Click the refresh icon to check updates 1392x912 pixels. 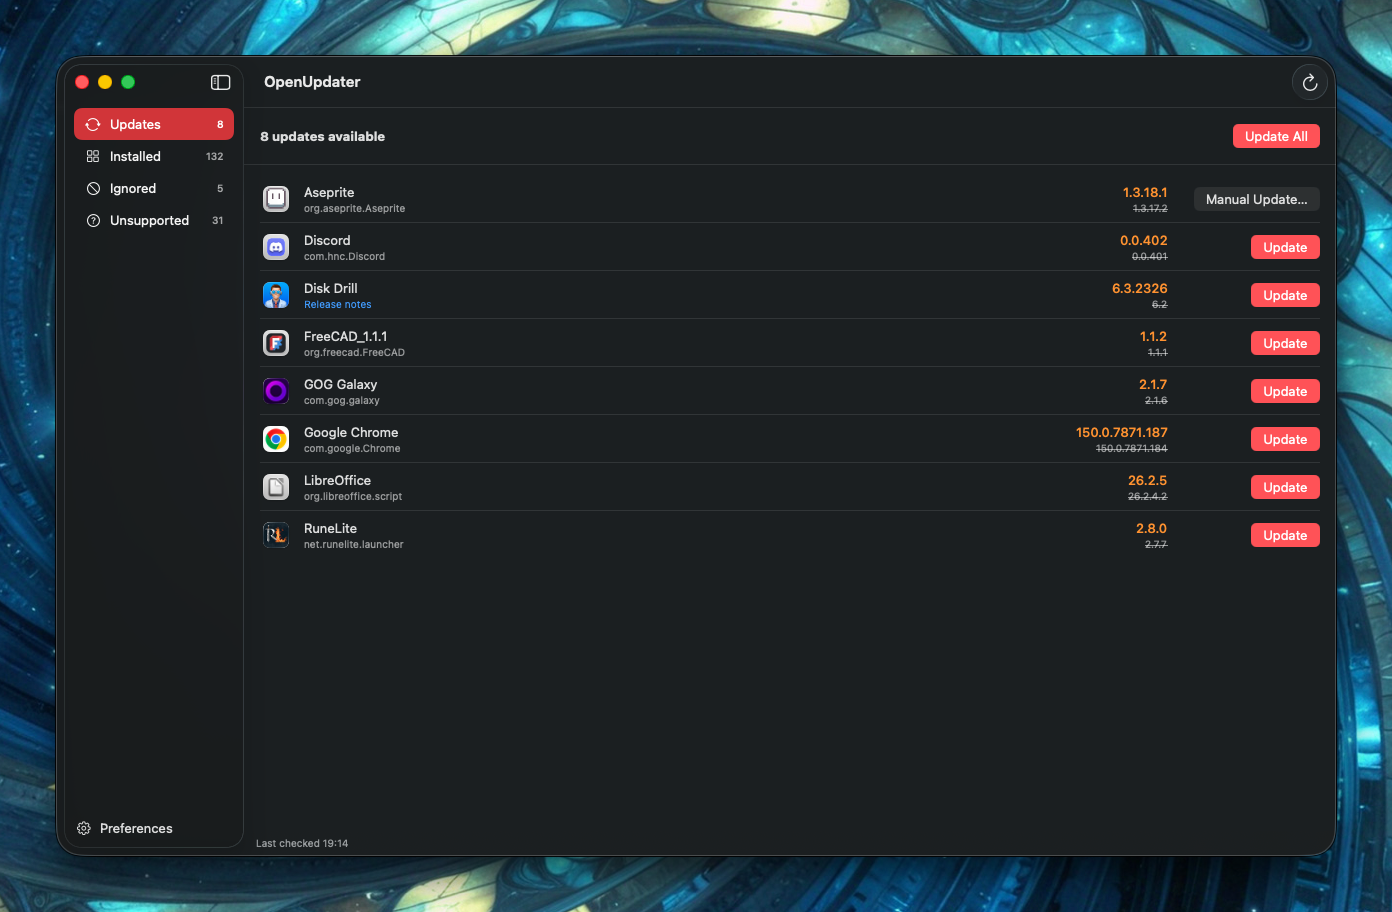tap(1309, 82)
